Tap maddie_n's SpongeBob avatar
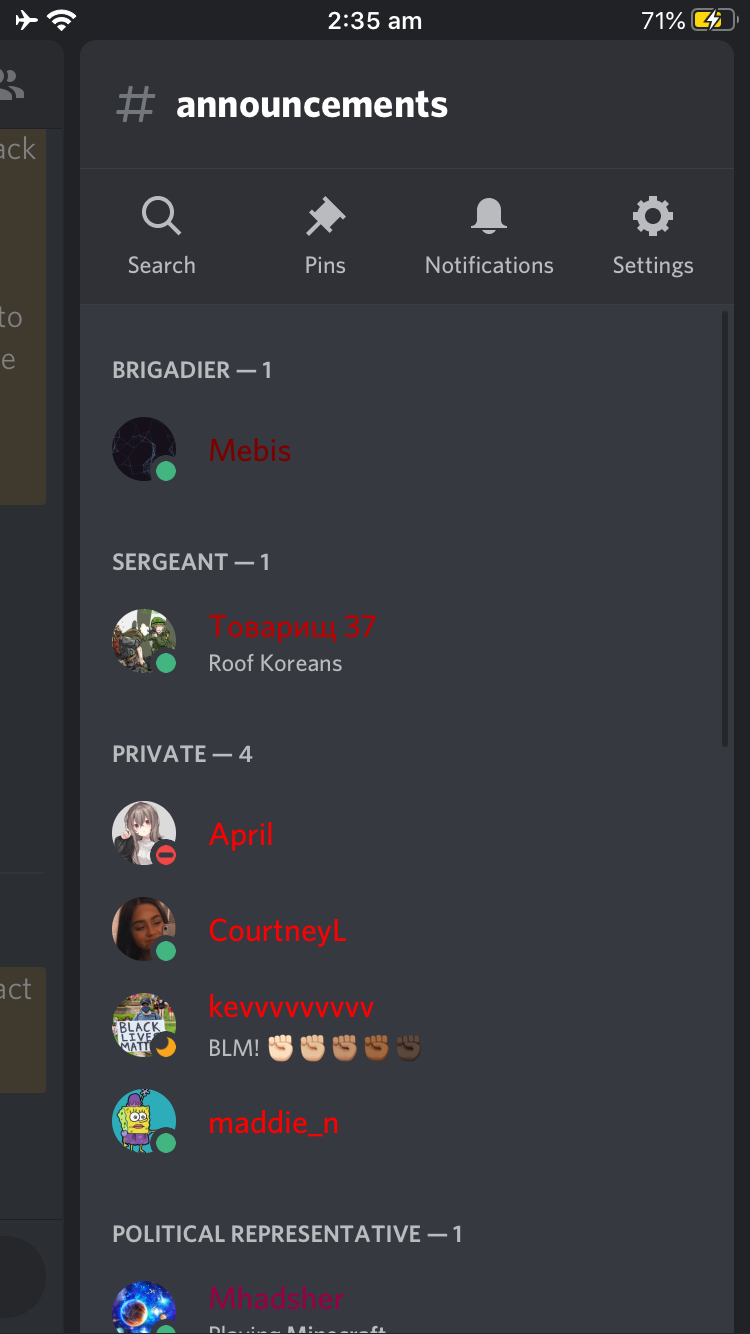 pyautogui.click(x=144, y=1121)
